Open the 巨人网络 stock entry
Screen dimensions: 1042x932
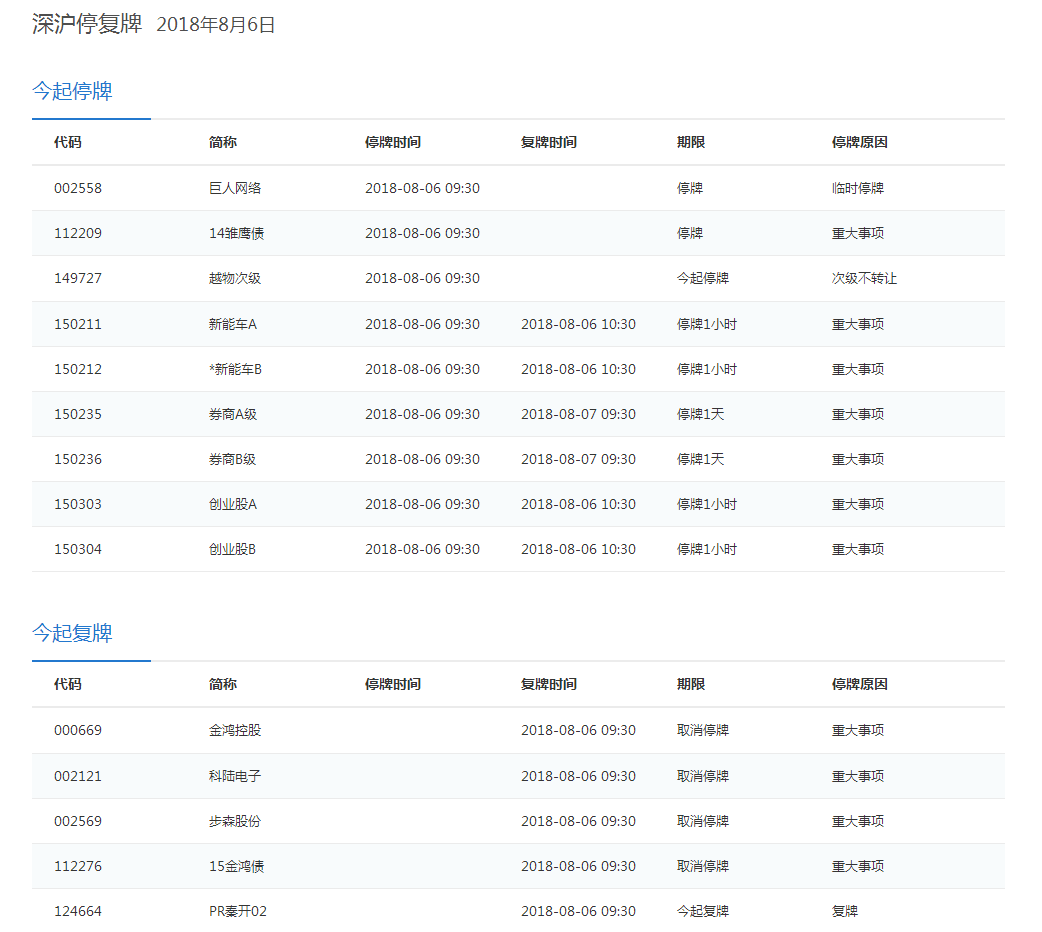coord(235,188)
